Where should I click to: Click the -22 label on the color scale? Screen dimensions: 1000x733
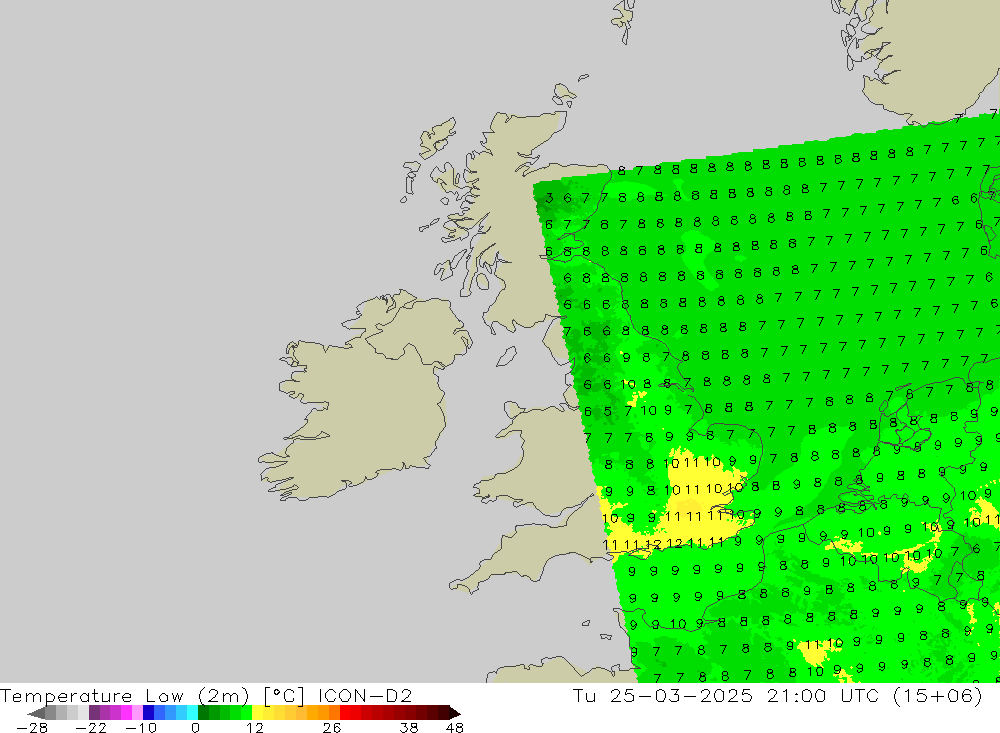click(x=91, y=728)
